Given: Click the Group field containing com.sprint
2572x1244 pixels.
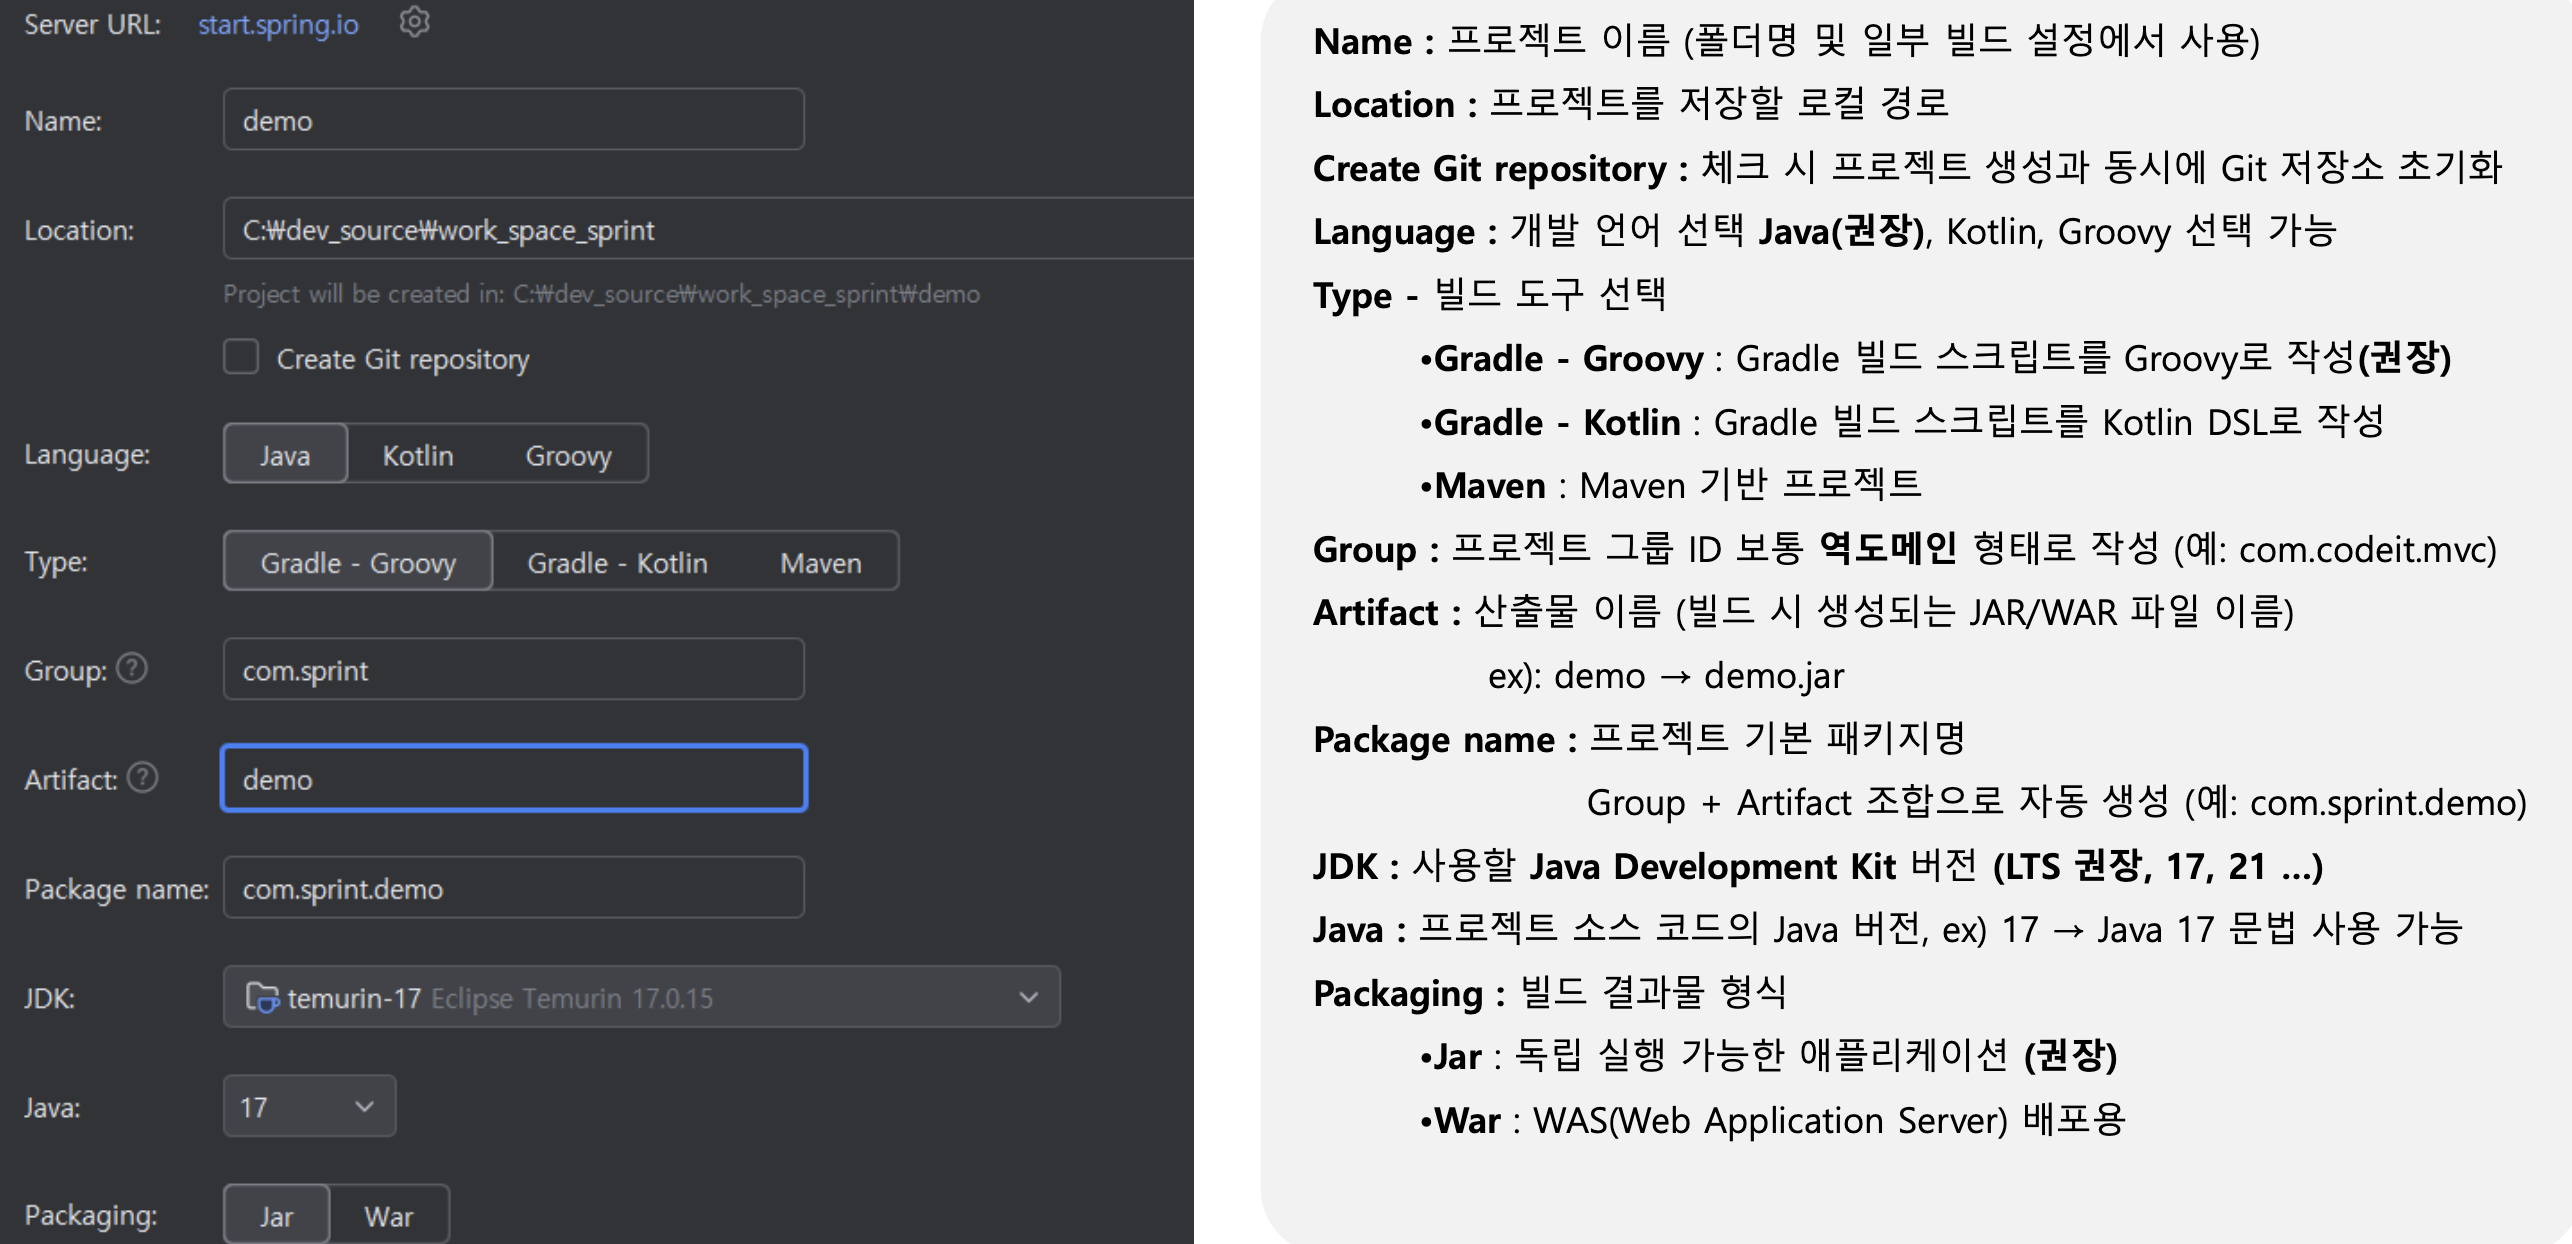Looking at the screenshot, I should click(x=513, y=669).
